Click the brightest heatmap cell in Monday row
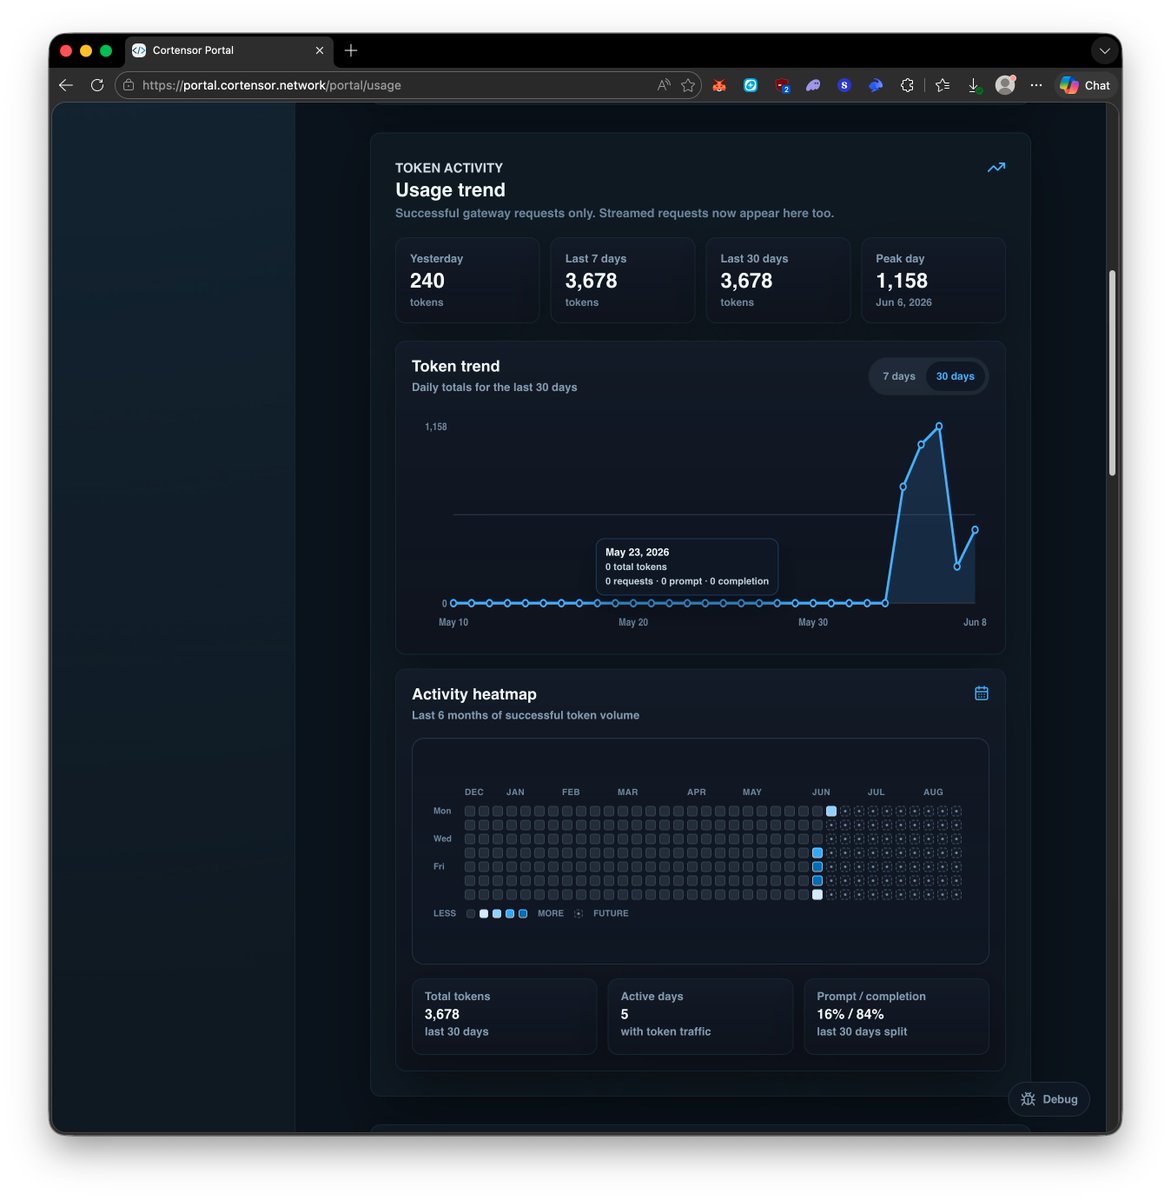This screenshot has height=1200, width=1171. click(x=831, y=811)
